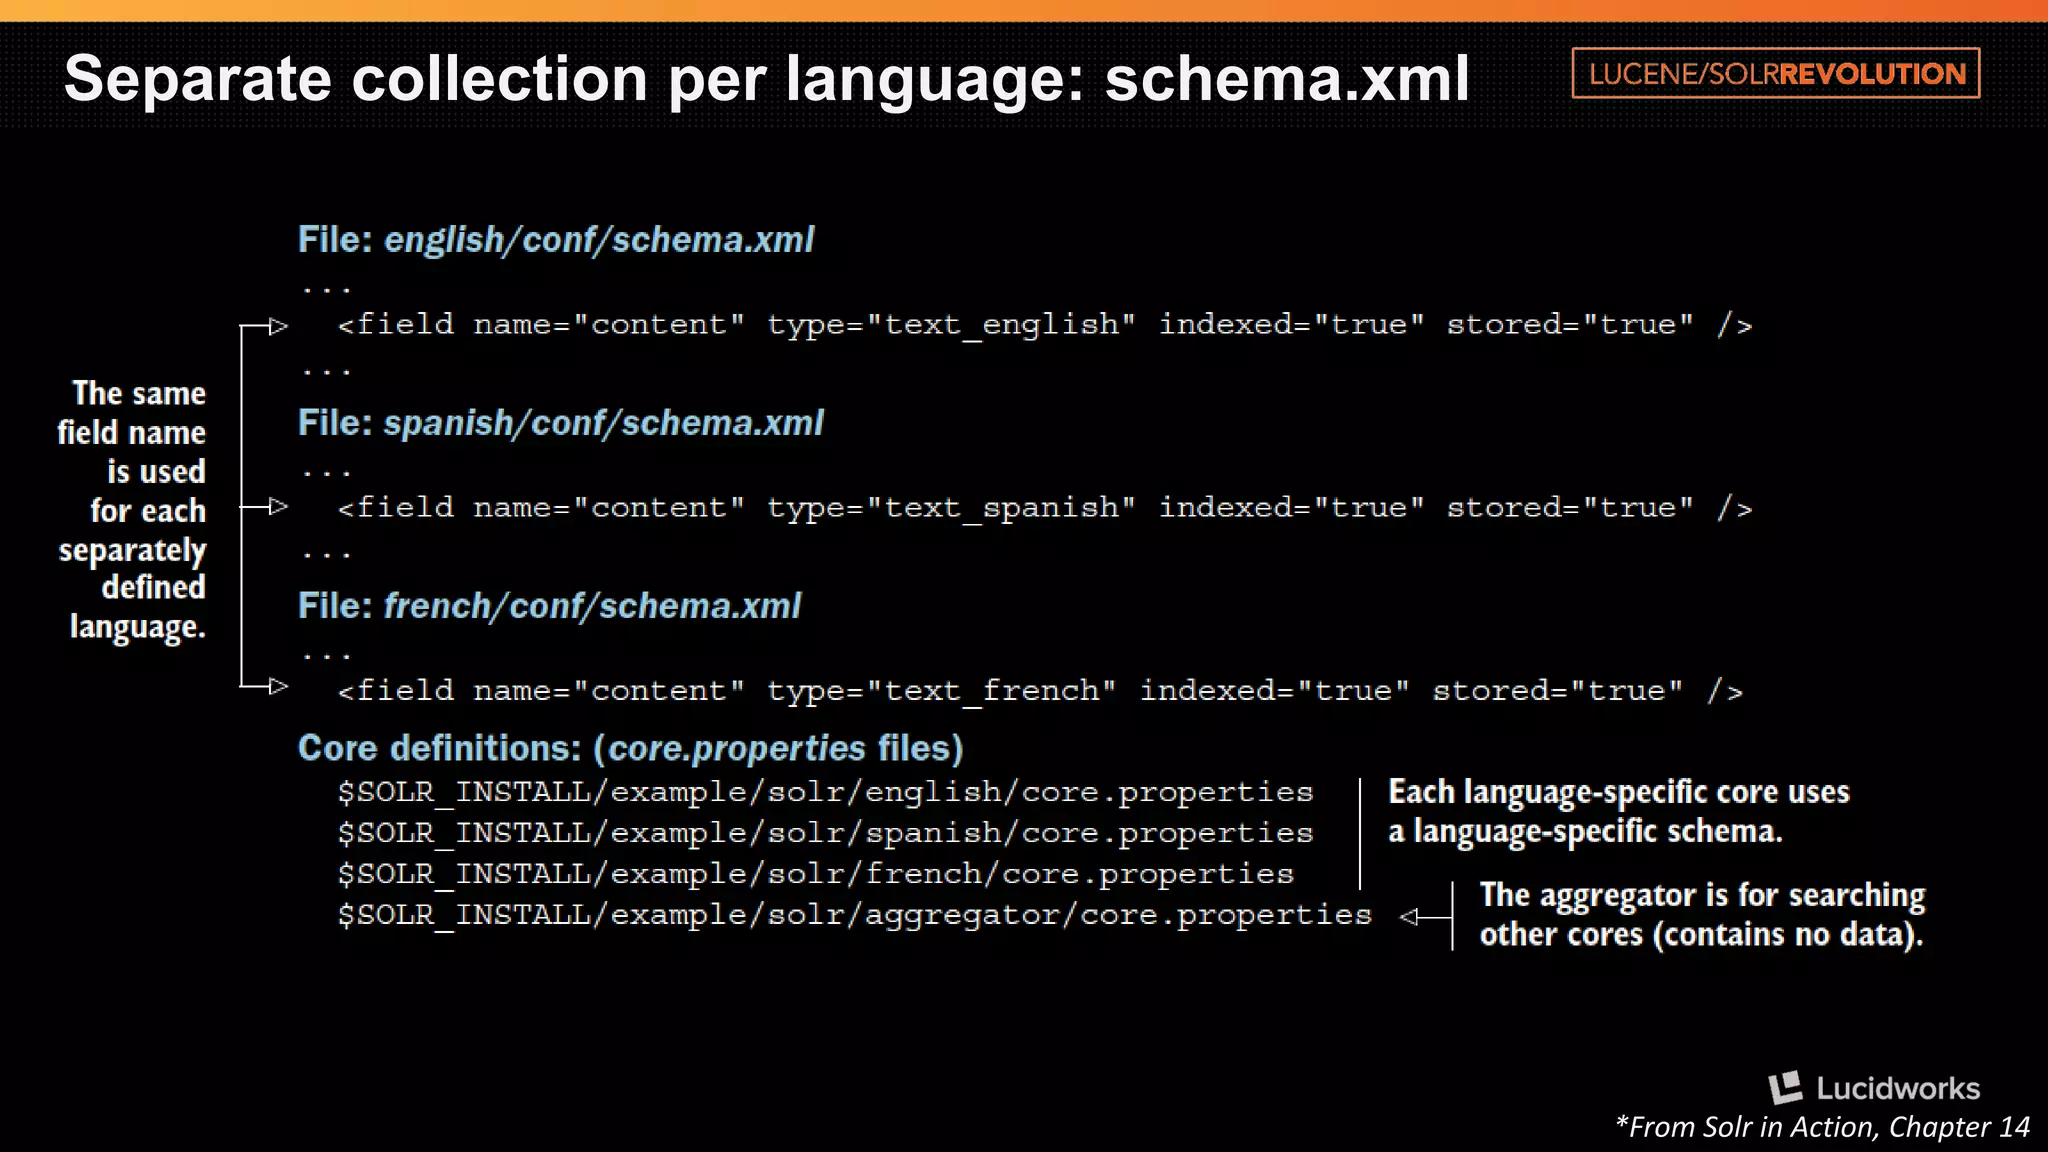Select the text_french field definition line
This screenshot has height=1152, width=2048.
tap(1041, 691)
